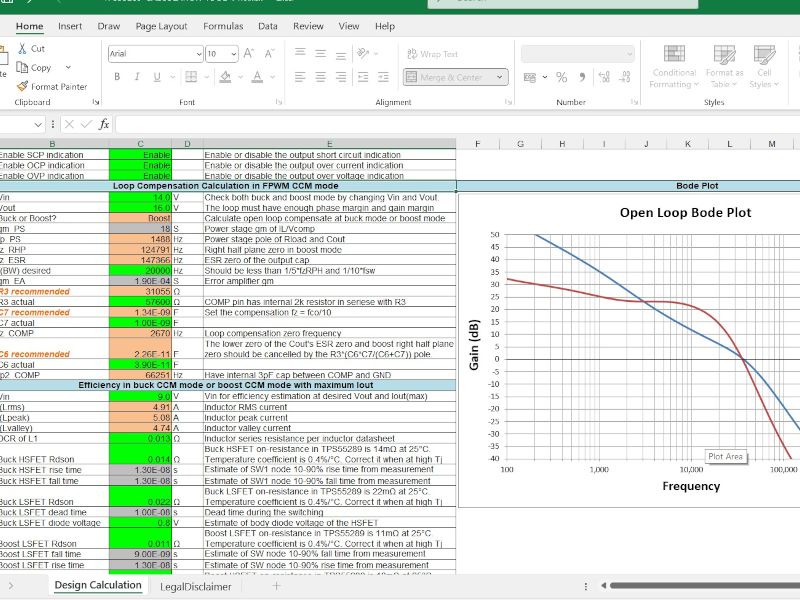This screenshot has height=600, width=800.
Task: Toggle Italic formatting
Action: tap(138, 77)
